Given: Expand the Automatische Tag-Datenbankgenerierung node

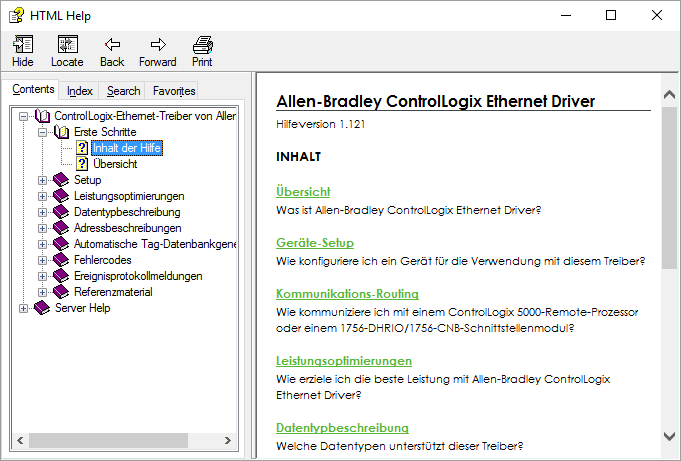Looking at the screenshot, I should coord(42,244).
